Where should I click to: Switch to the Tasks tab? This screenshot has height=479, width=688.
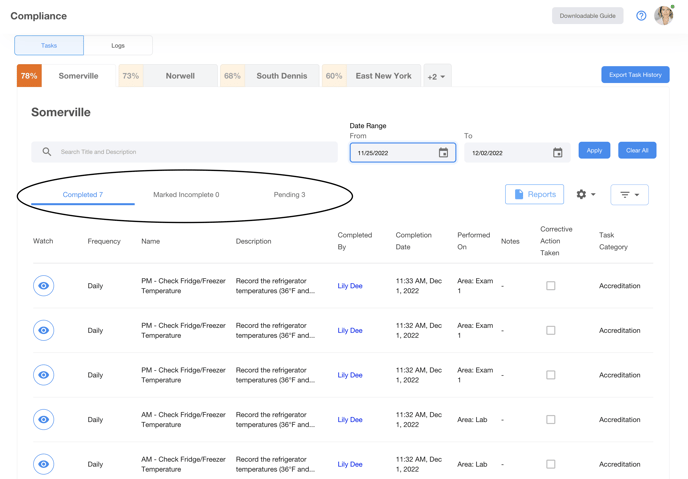49,46
